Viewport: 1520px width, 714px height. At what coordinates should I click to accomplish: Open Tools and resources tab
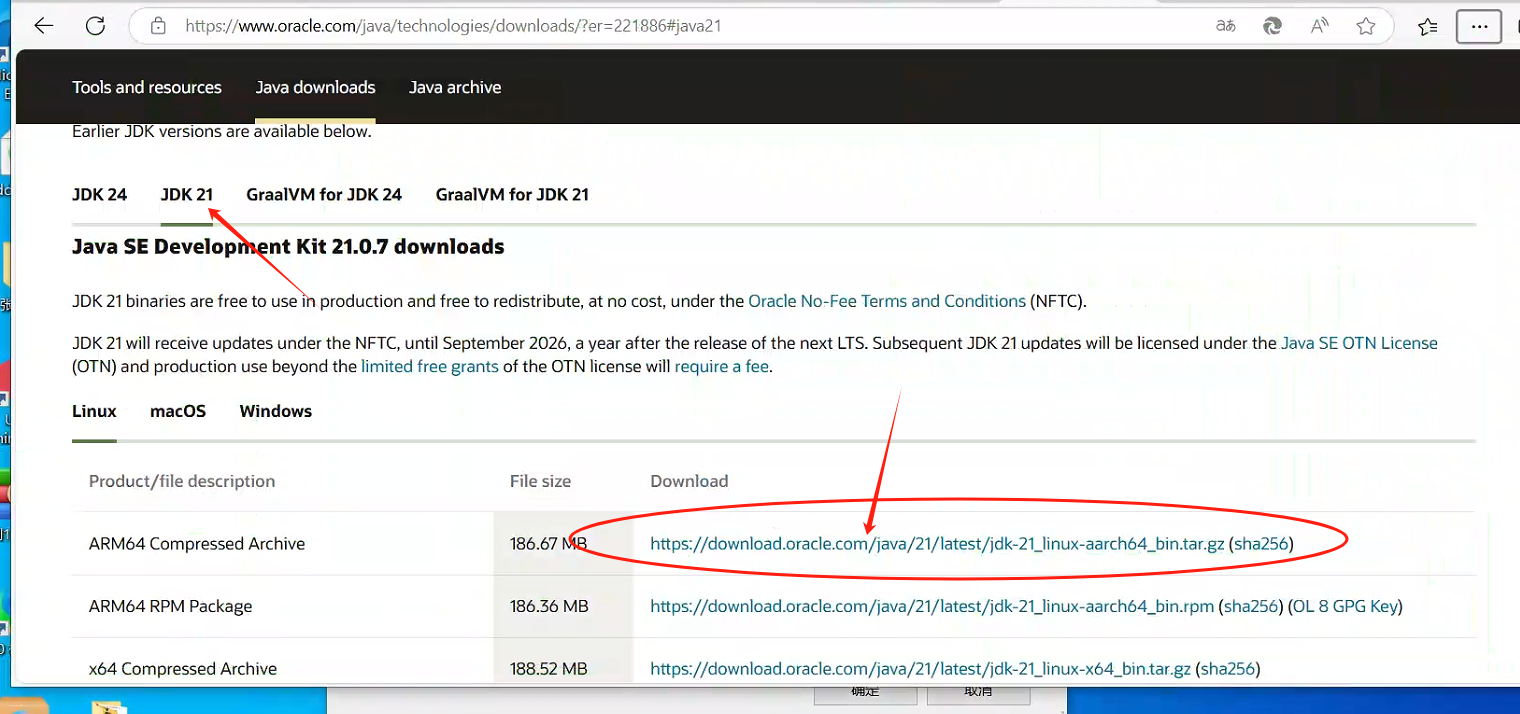pos(147,87)
